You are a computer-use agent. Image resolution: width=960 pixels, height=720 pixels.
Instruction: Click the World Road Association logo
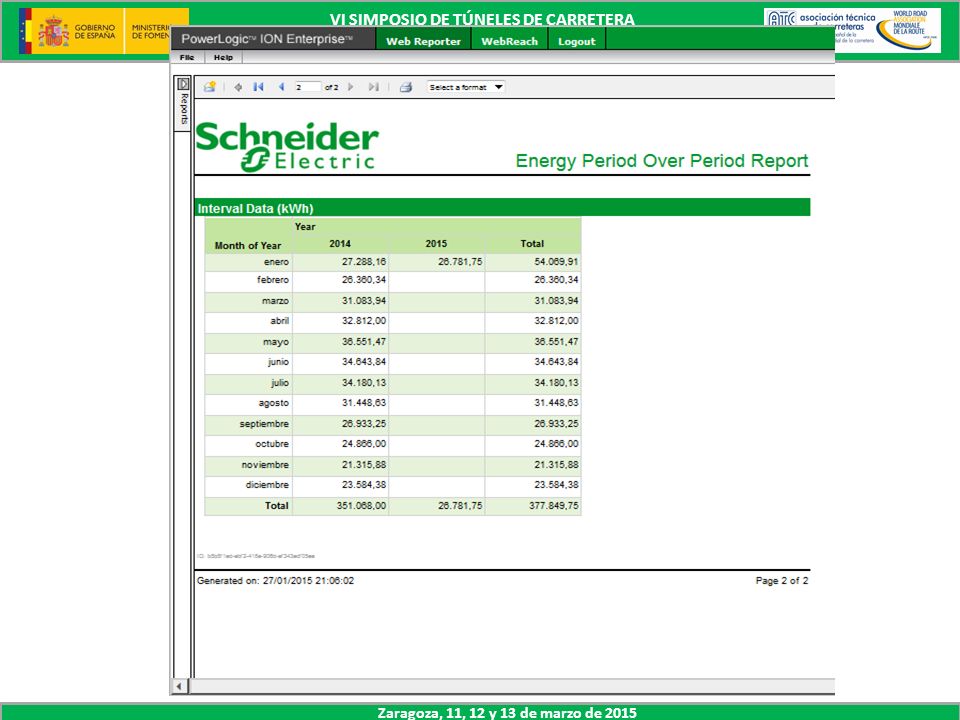coord(907,31)
